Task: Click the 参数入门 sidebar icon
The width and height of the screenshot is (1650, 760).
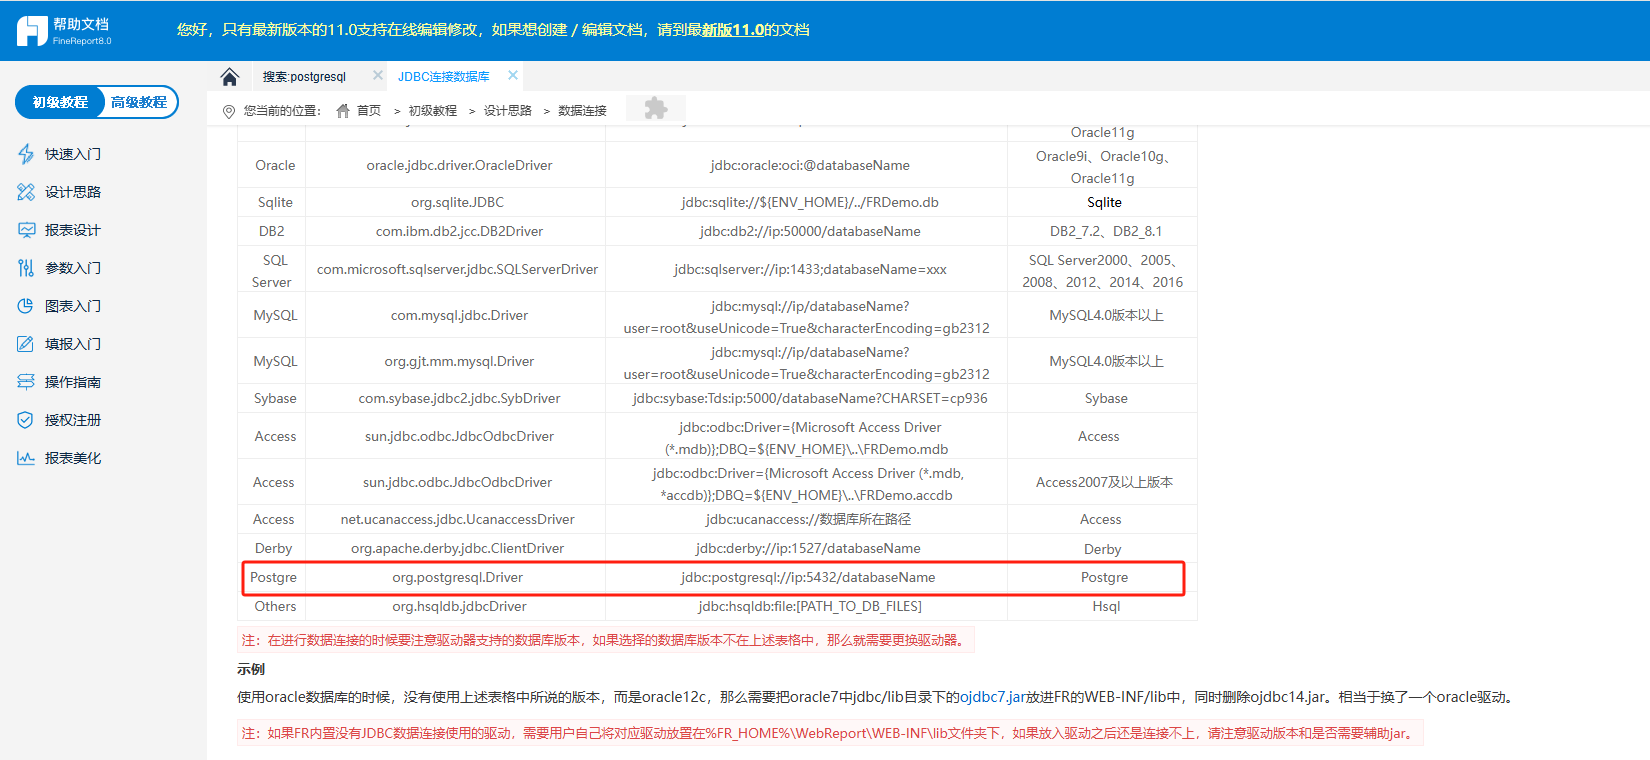Action: [x=26, y=268]
